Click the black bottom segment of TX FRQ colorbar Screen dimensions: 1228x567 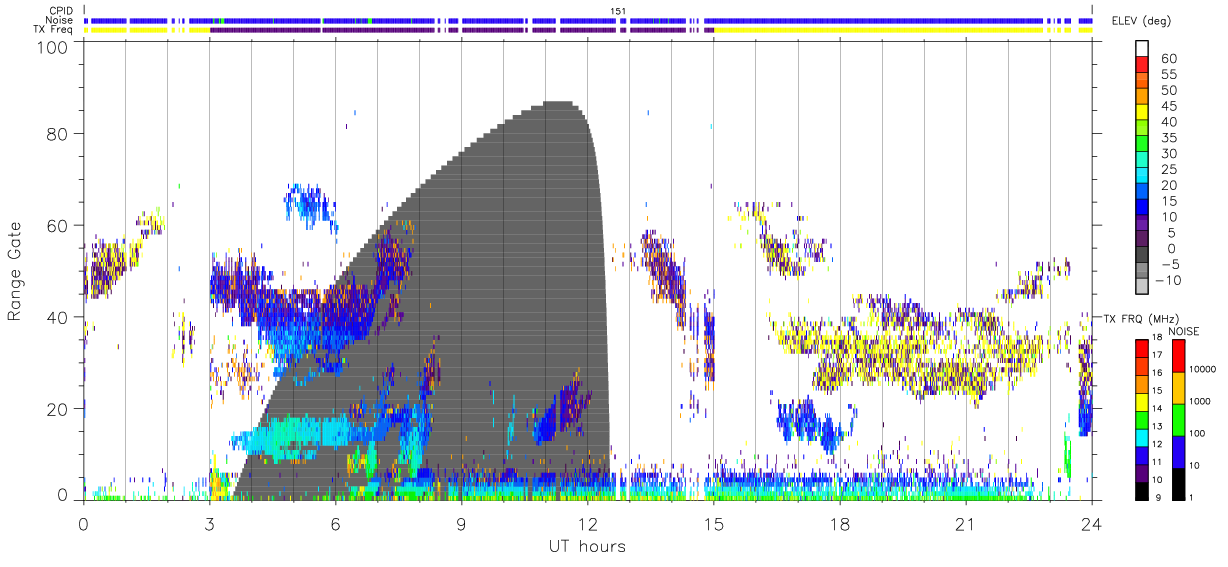click(1141, 490)
